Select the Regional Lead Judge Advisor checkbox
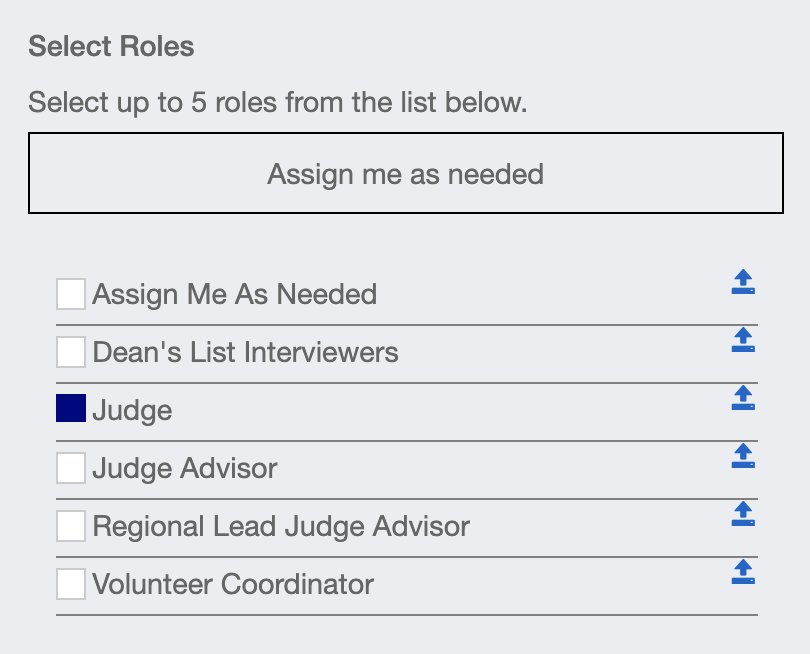This screenshot has width=810, height=654. point(71,526)
